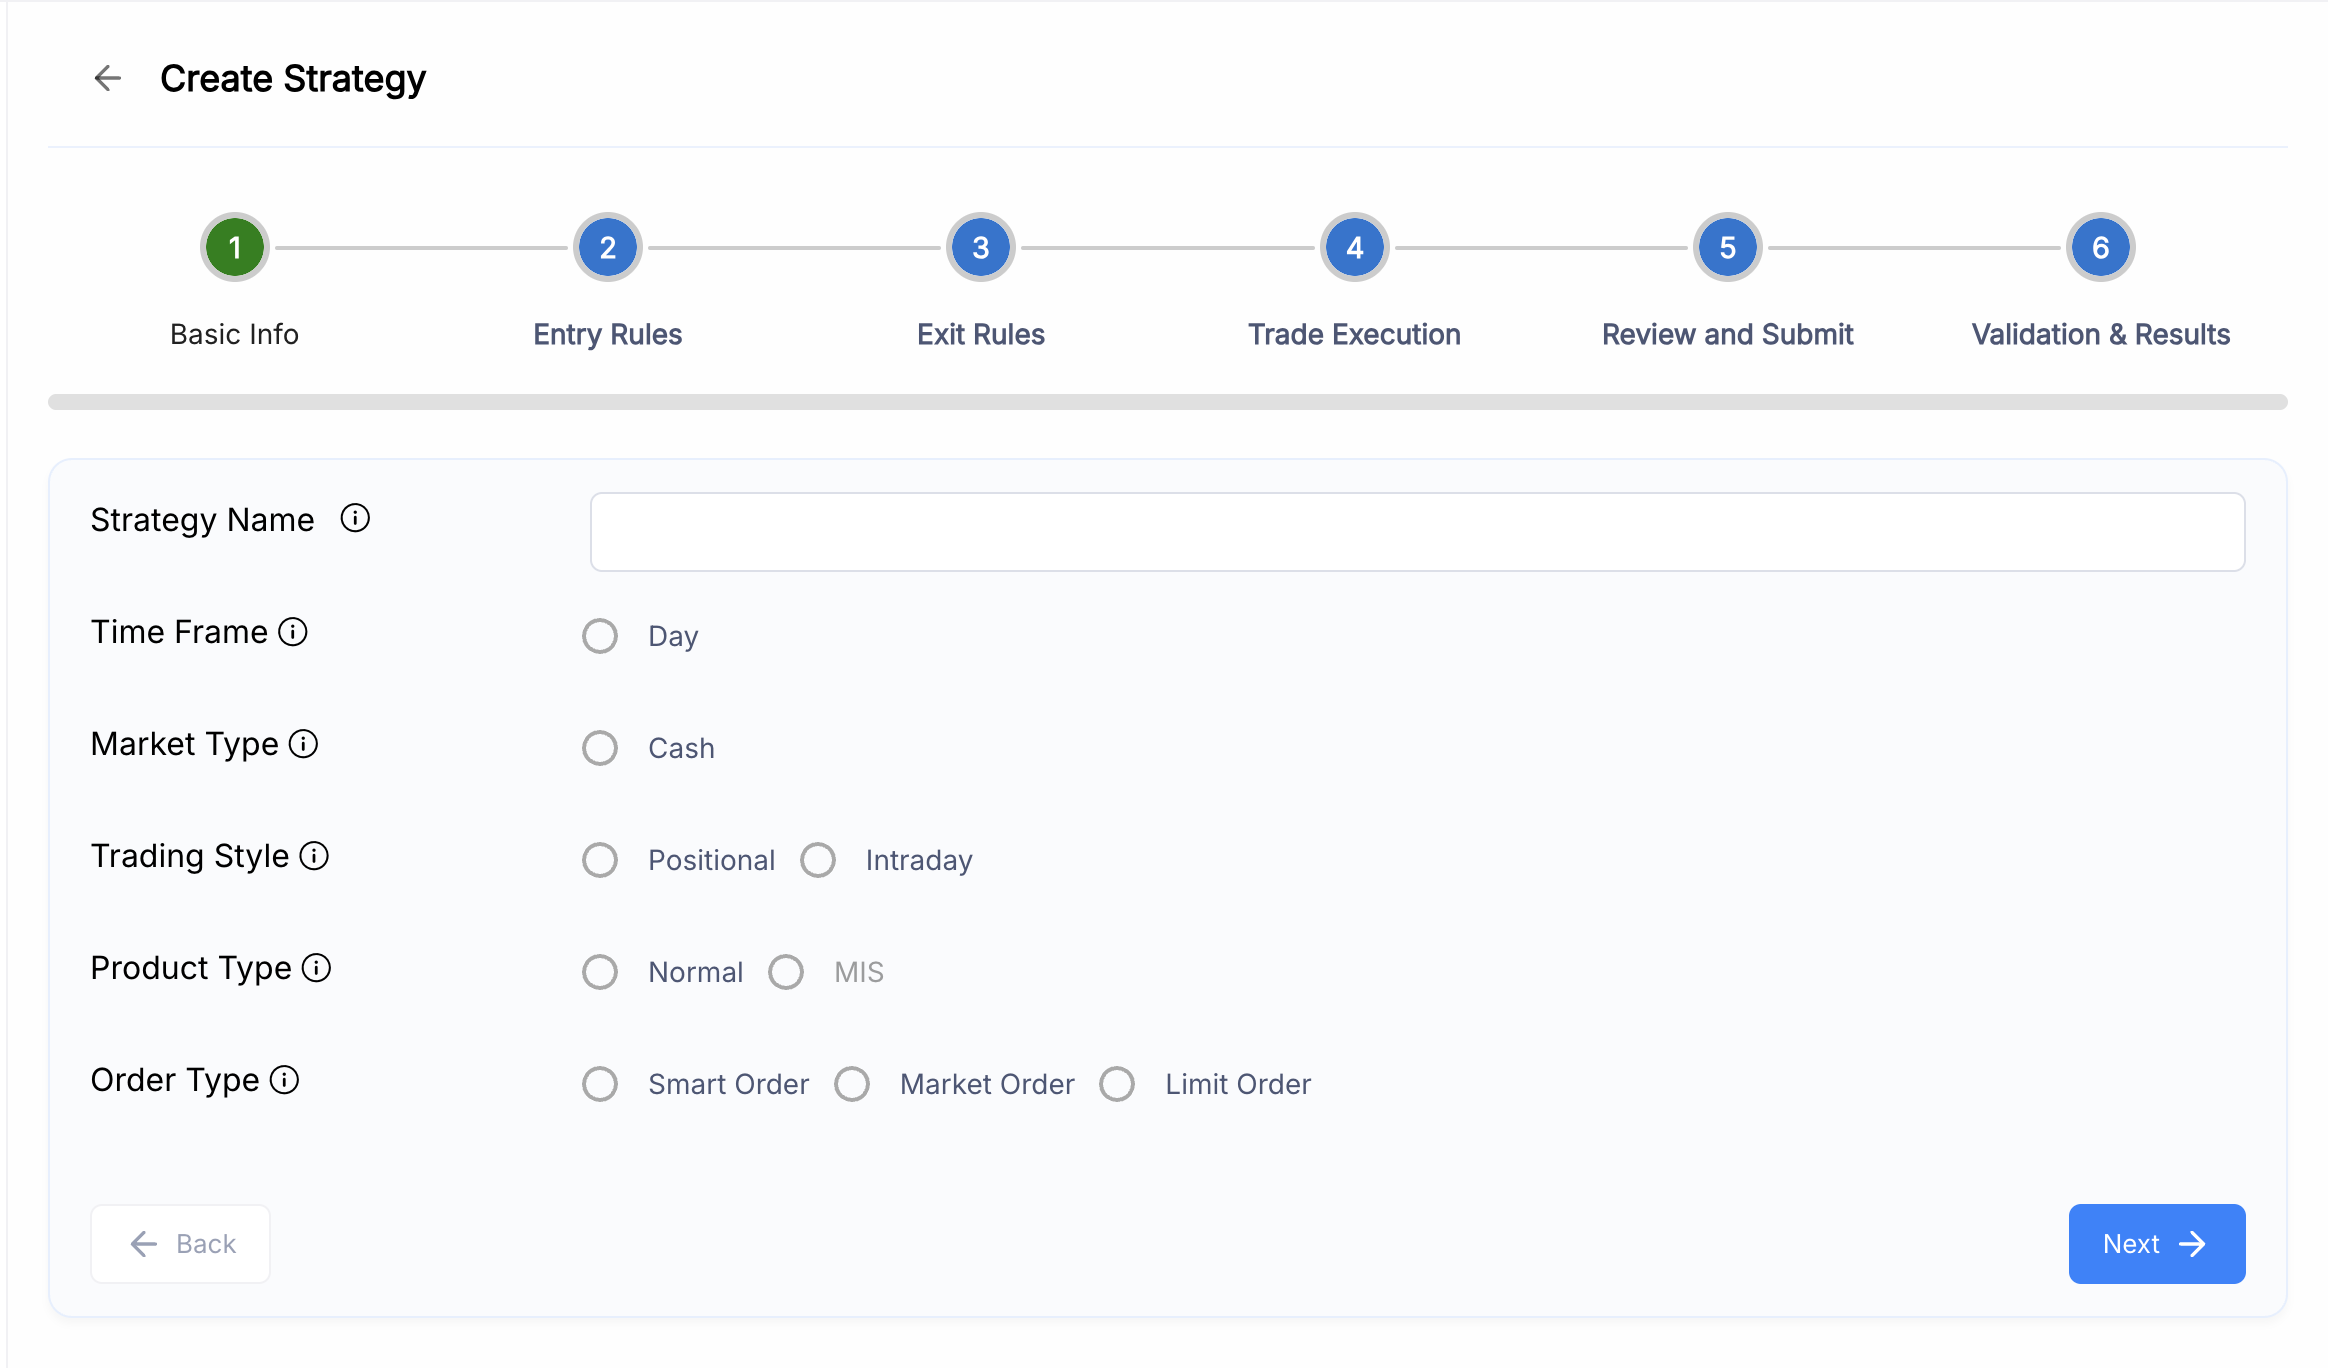Click the Time Frame info icon

pyautogui.click(x=293, y=632)
